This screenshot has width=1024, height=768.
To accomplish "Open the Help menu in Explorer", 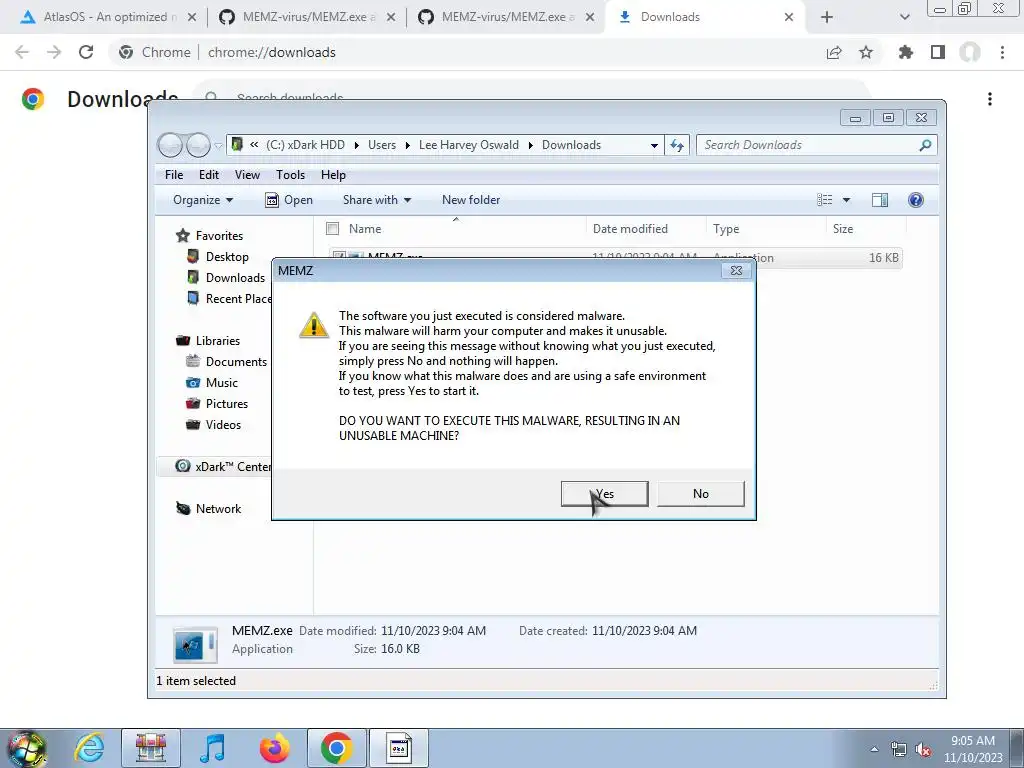I will pyautogui.click(x=333, y=175).
